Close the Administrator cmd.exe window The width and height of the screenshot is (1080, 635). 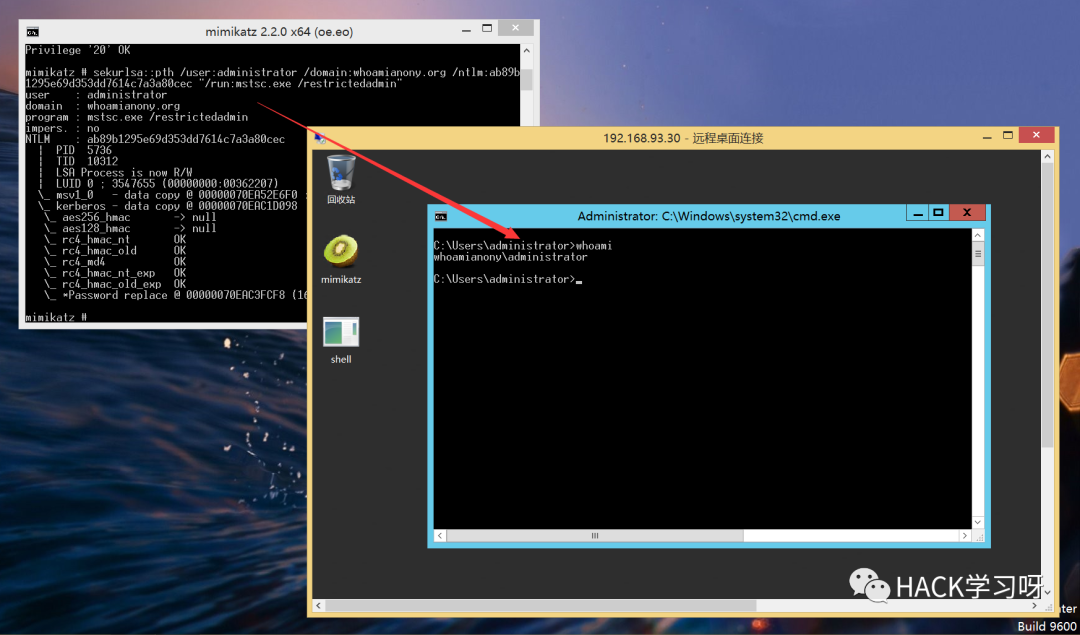click(x=967, y=213)
